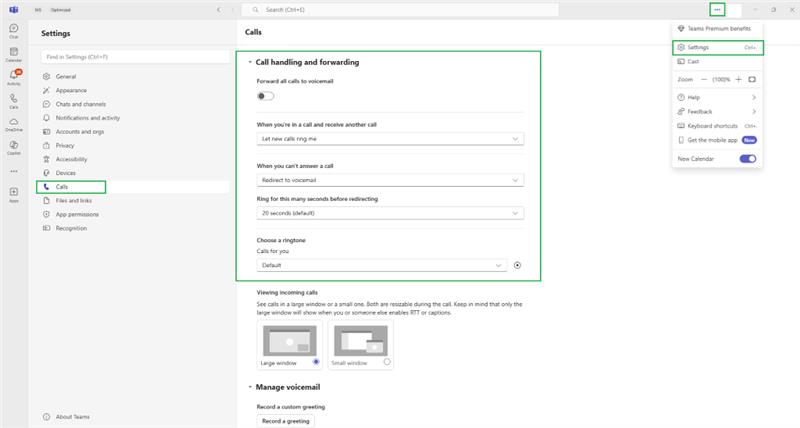The image size is (800, 428).
Task: Toggle the New Calendar switch
Action: click(748, 159)
